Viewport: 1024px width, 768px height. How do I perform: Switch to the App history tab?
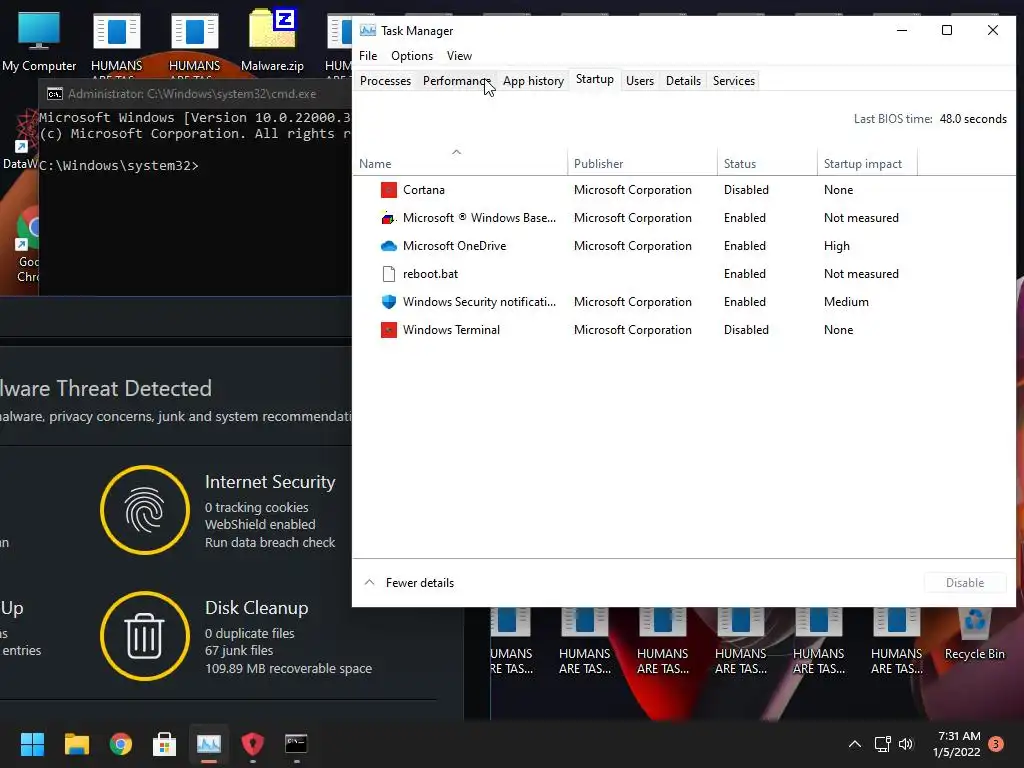tap(533, 81)
